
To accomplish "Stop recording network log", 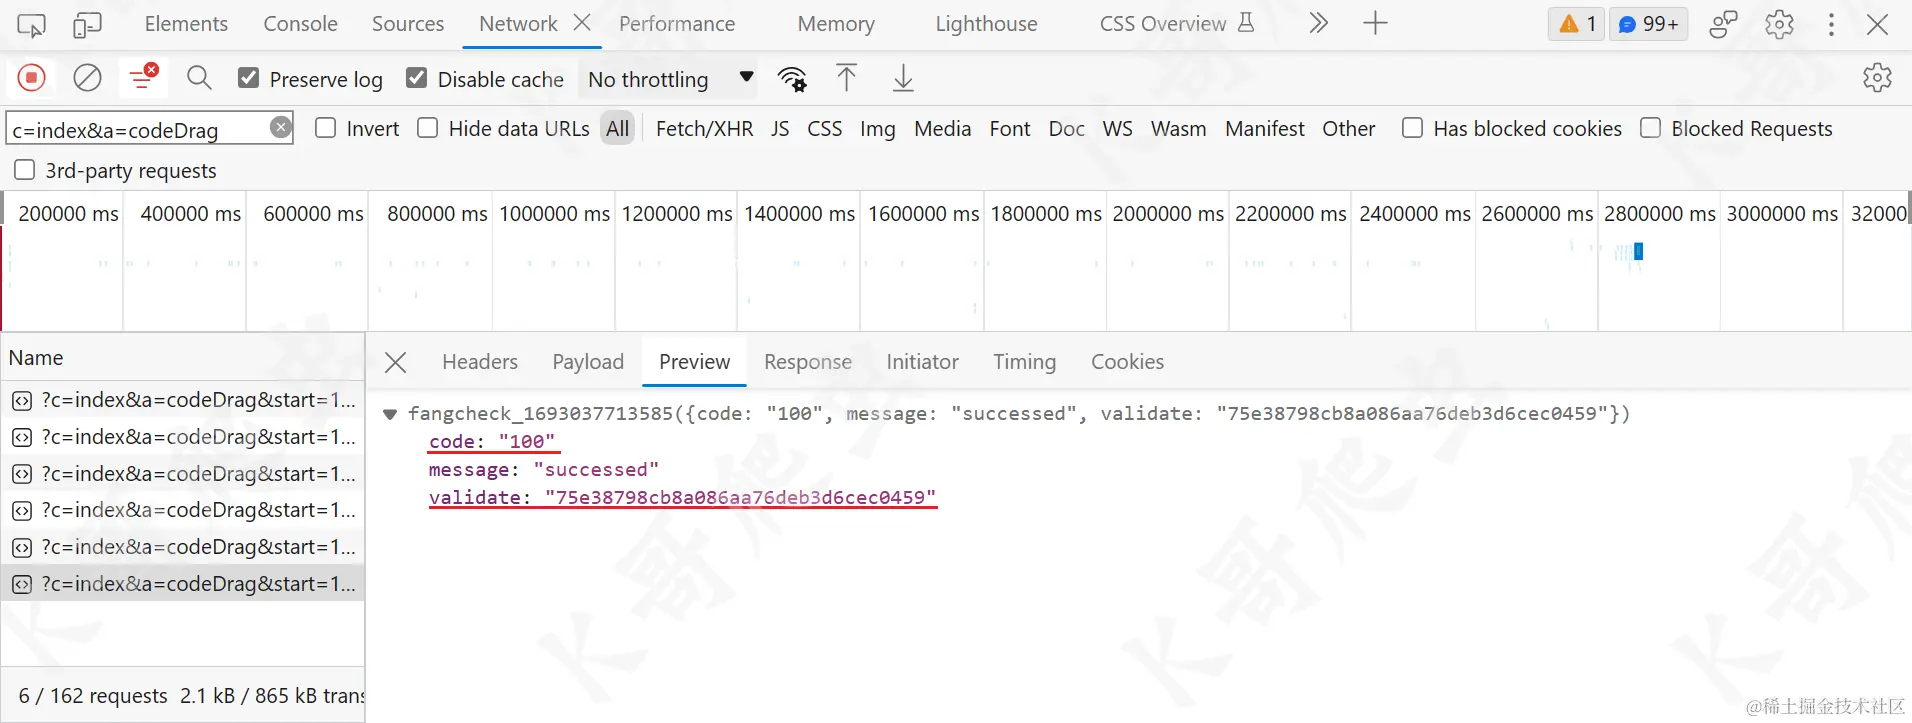I will point(32,78).
